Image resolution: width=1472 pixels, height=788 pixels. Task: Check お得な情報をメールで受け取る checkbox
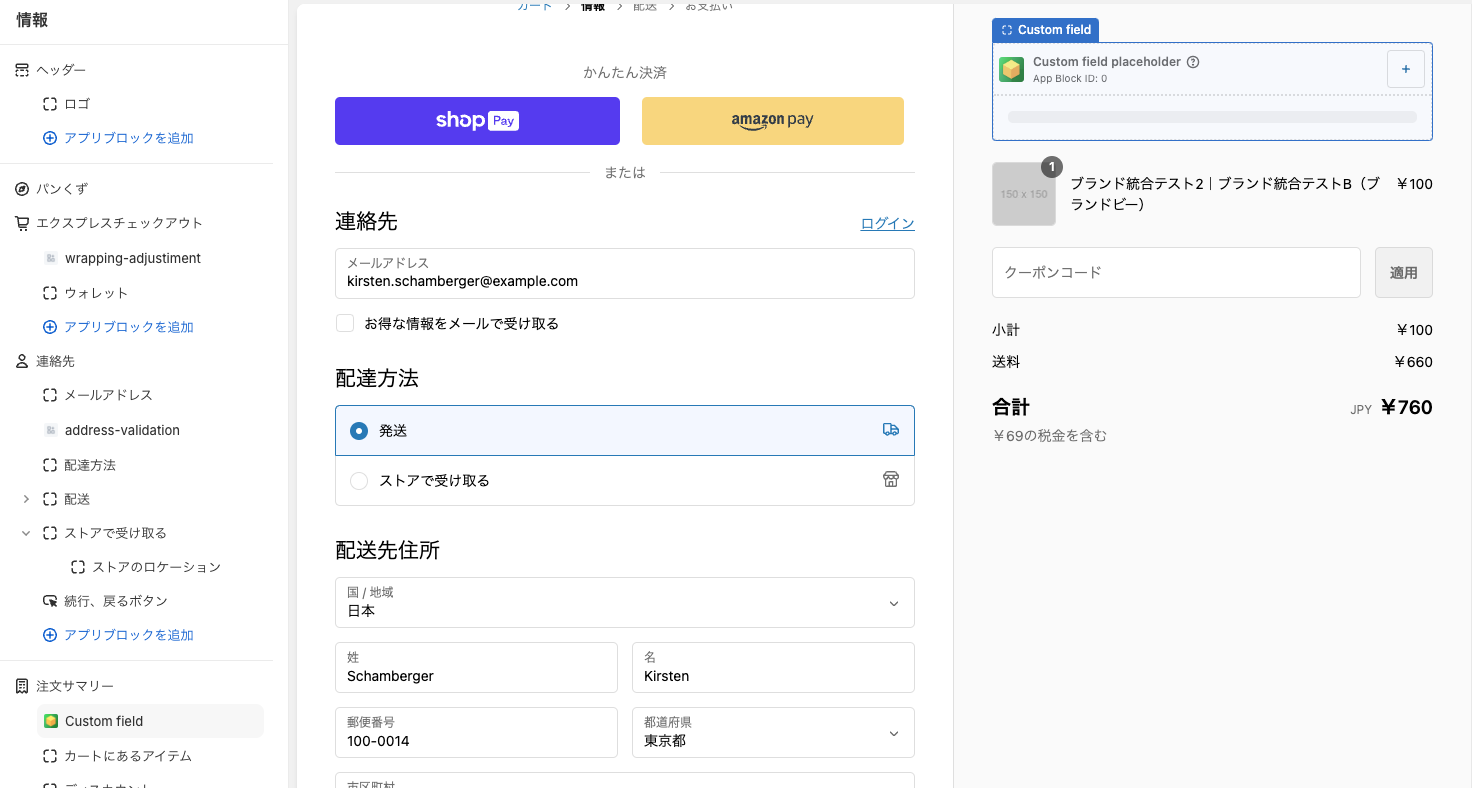click(x=345, y=323)
